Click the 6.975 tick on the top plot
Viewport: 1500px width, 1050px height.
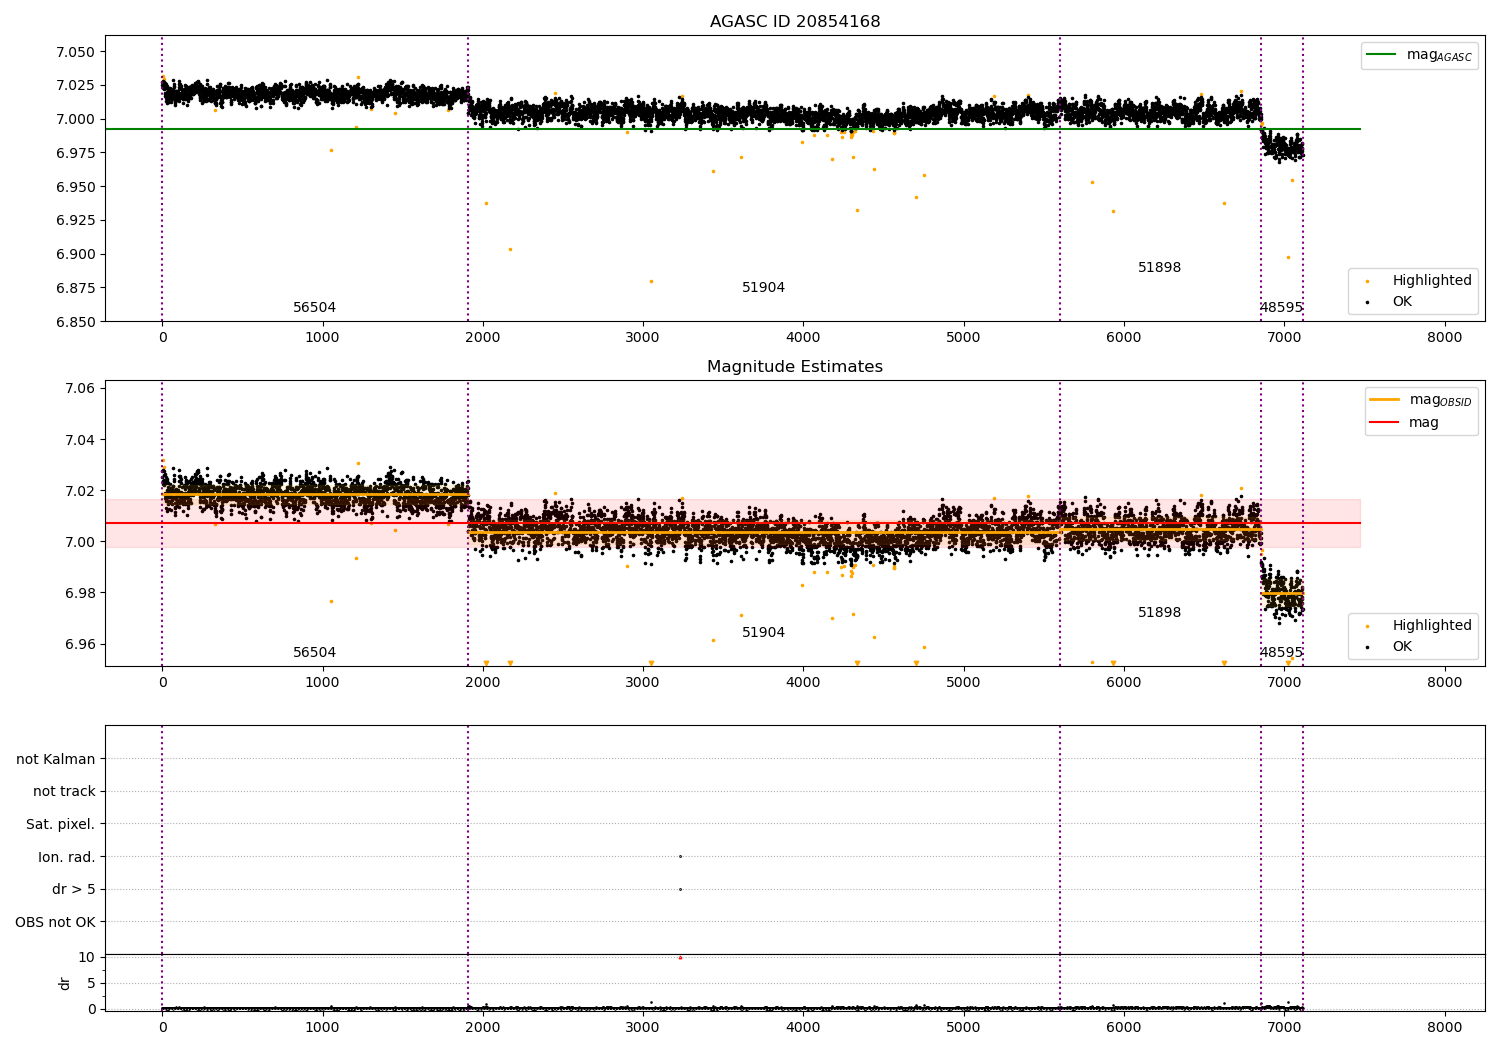pos(75,153)
